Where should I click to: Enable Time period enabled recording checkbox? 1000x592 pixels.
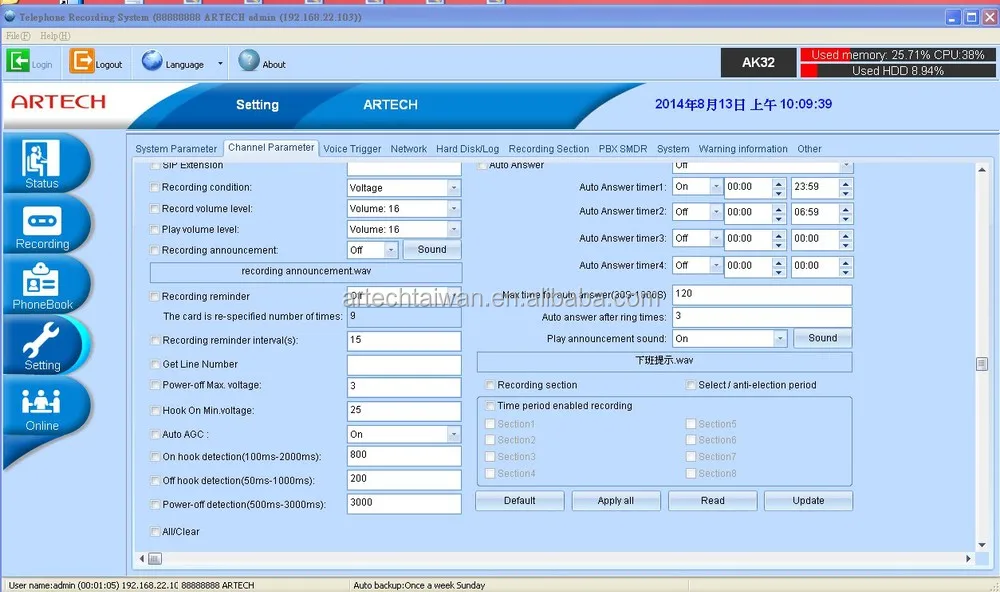click(x=490, y=406)
